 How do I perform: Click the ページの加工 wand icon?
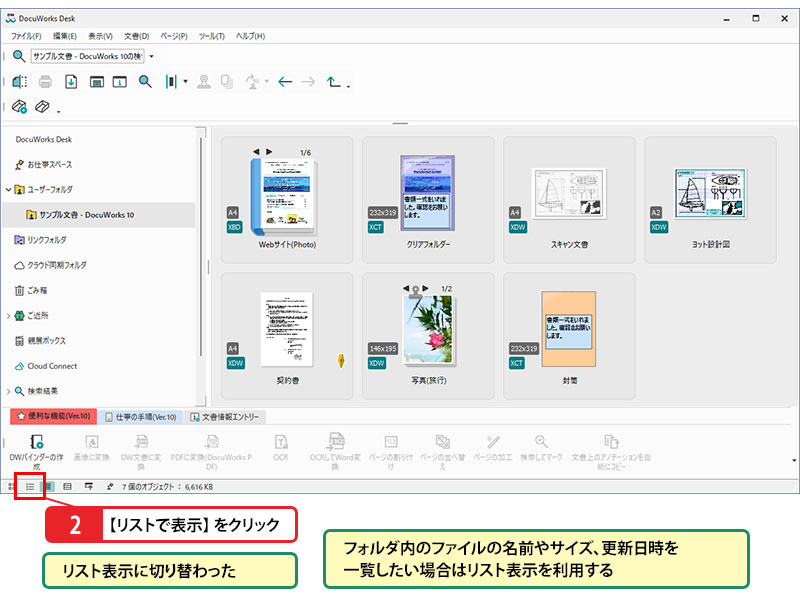pos(493,447)
